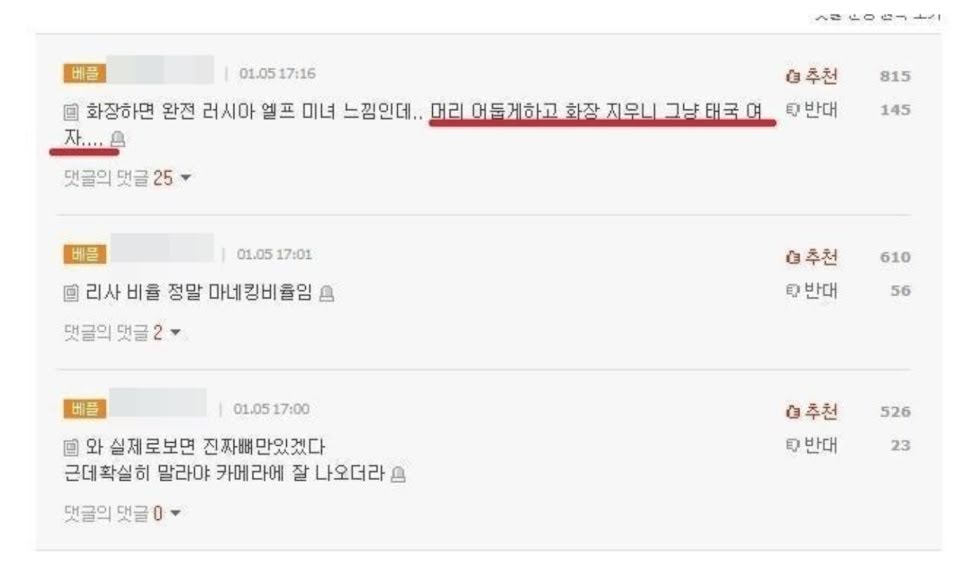Click comment icon before 화장하면 완전 러시아
The image size is (960, 563).
(x=71, y=112)
